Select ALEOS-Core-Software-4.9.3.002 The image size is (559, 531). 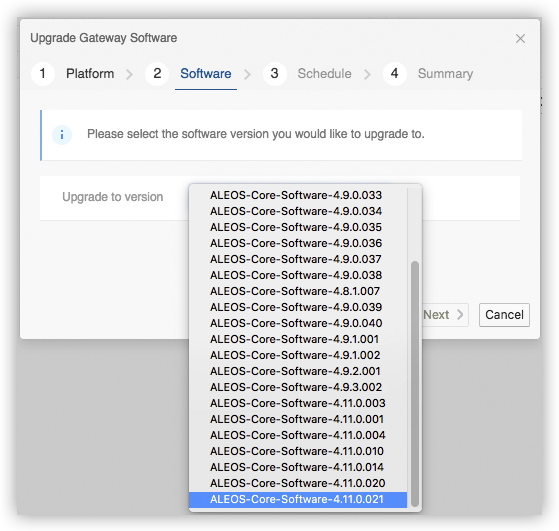coord(298,387)
